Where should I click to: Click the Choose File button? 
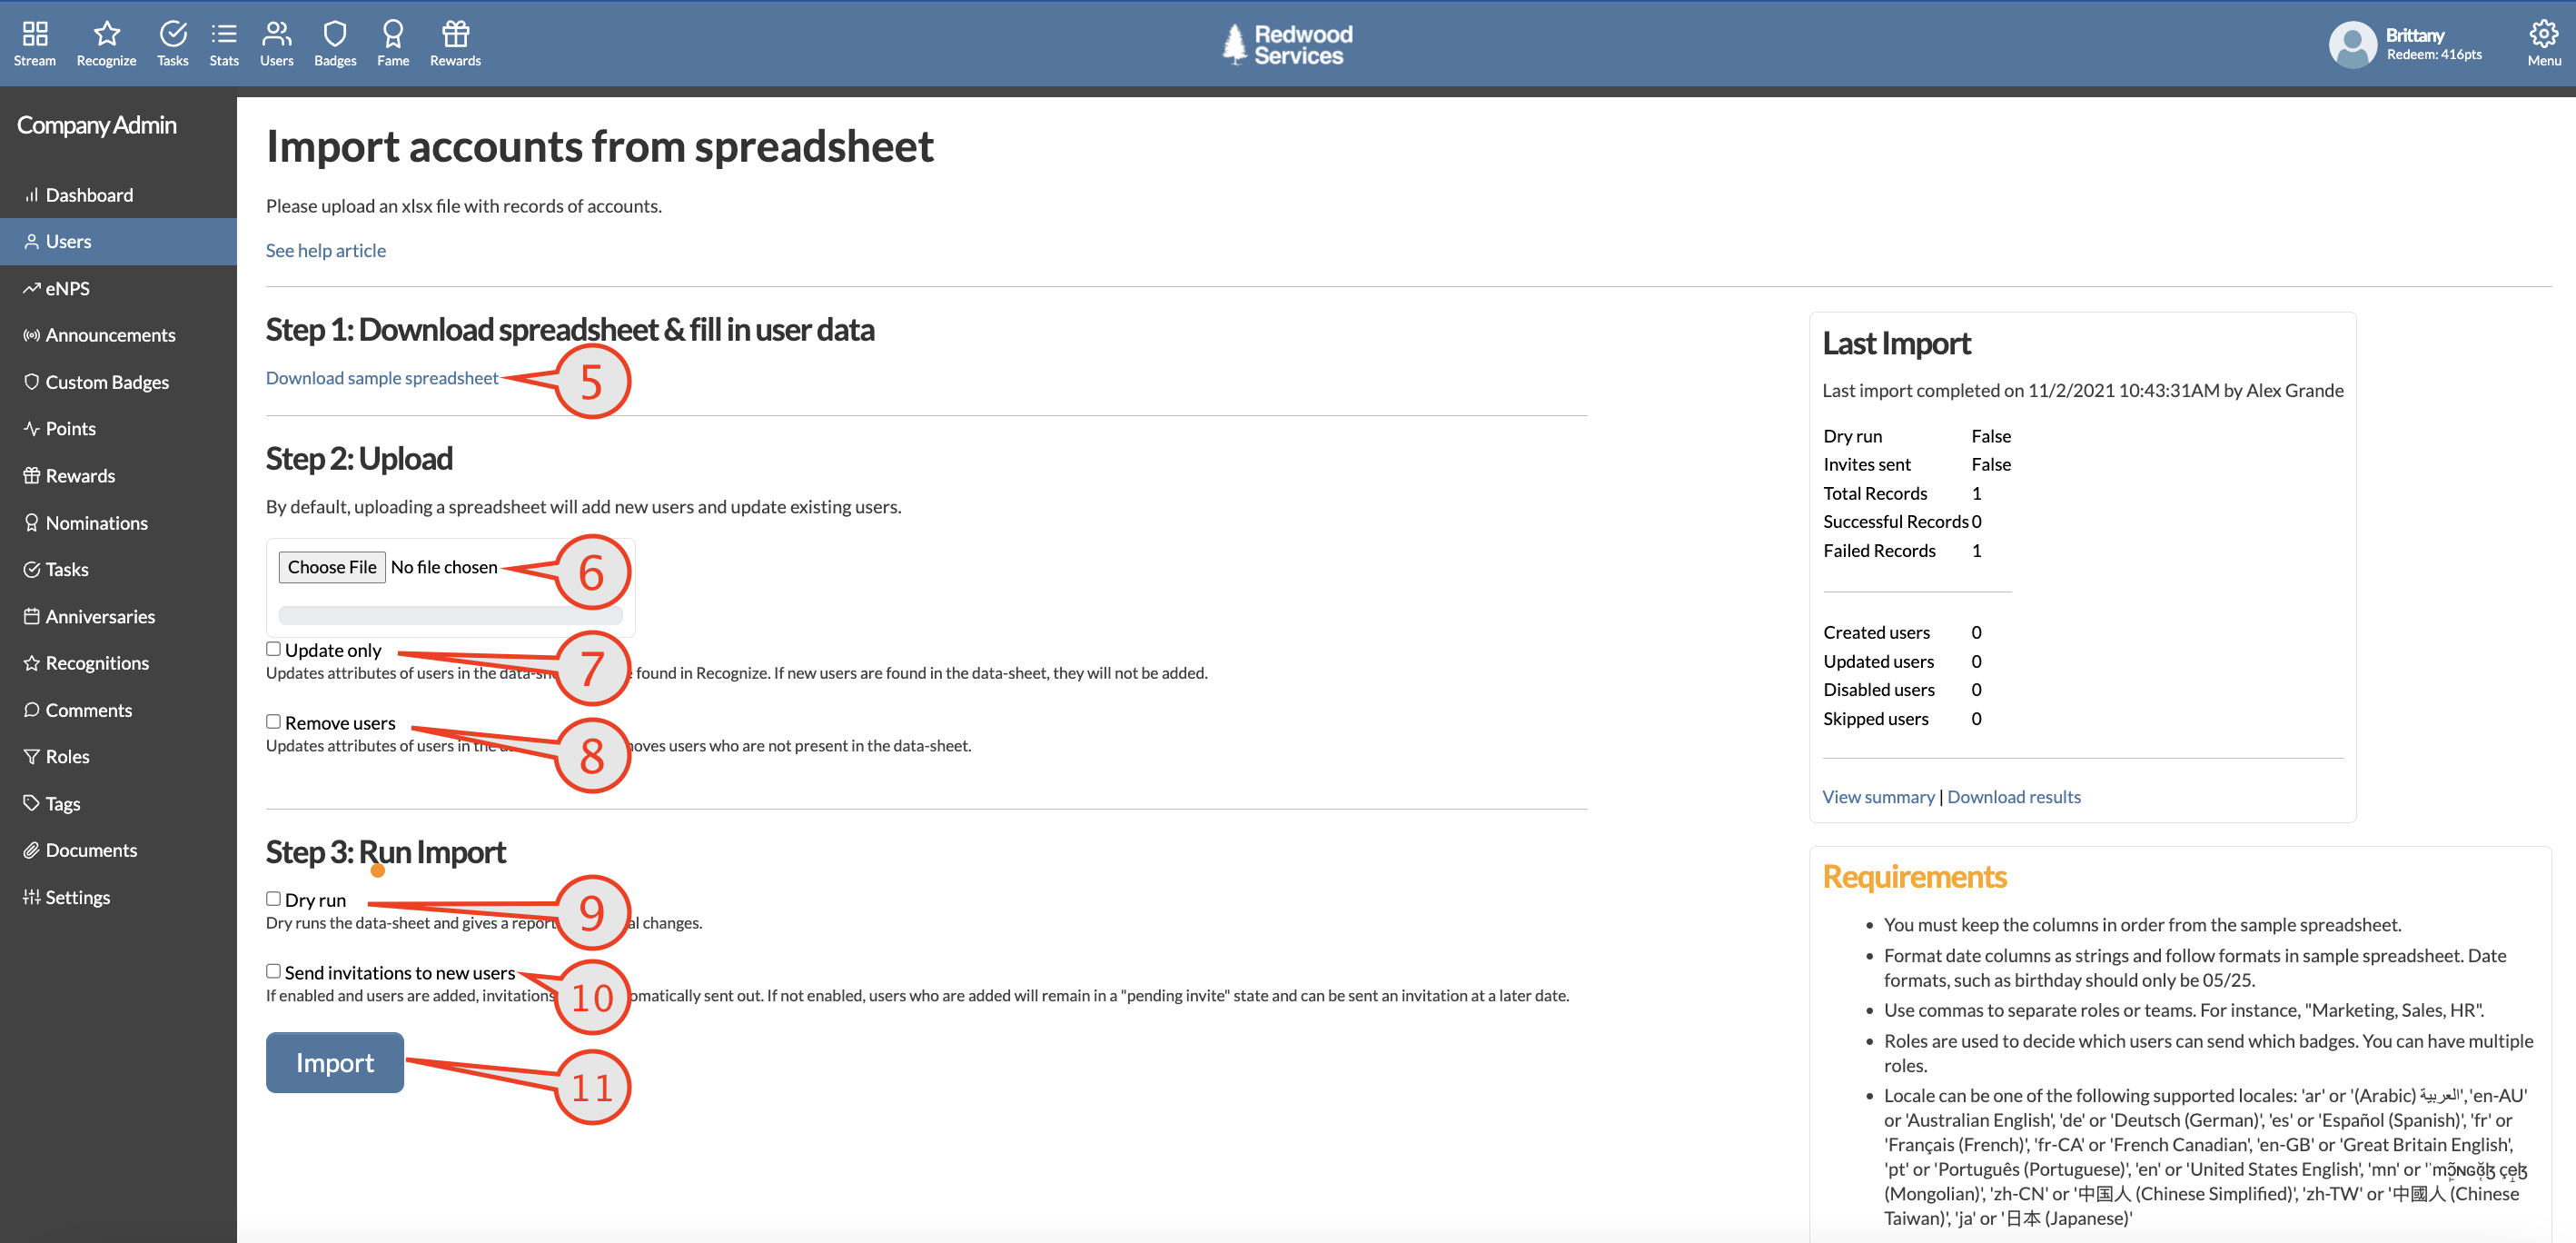coord(332,567)
